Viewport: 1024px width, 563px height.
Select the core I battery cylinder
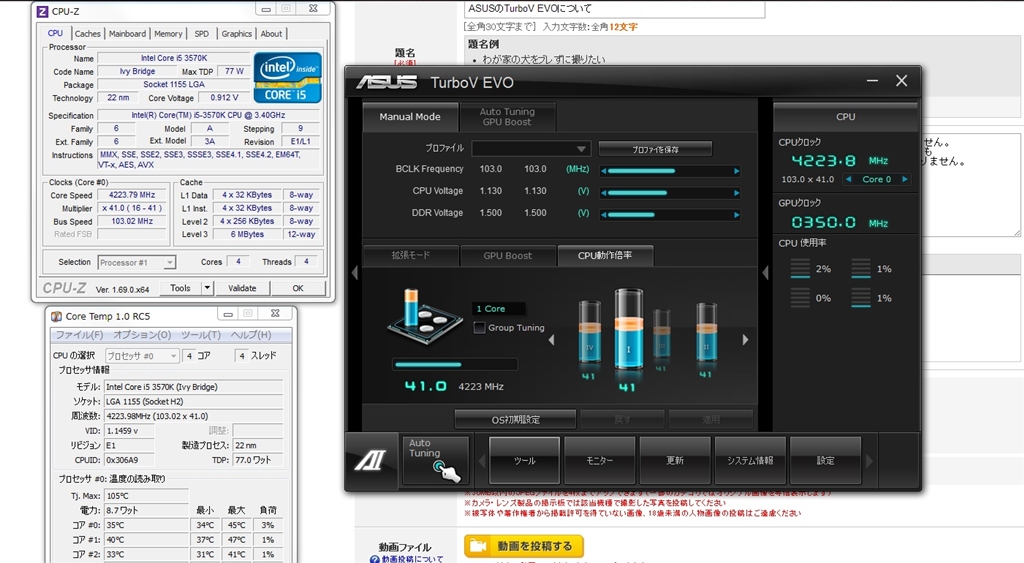pyautogui.click(x=628, y=330)
